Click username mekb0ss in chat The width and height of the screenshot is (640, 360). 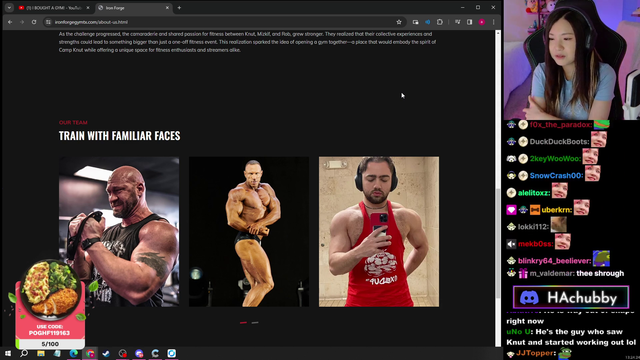pyautogui.click(x=535, y=244)
